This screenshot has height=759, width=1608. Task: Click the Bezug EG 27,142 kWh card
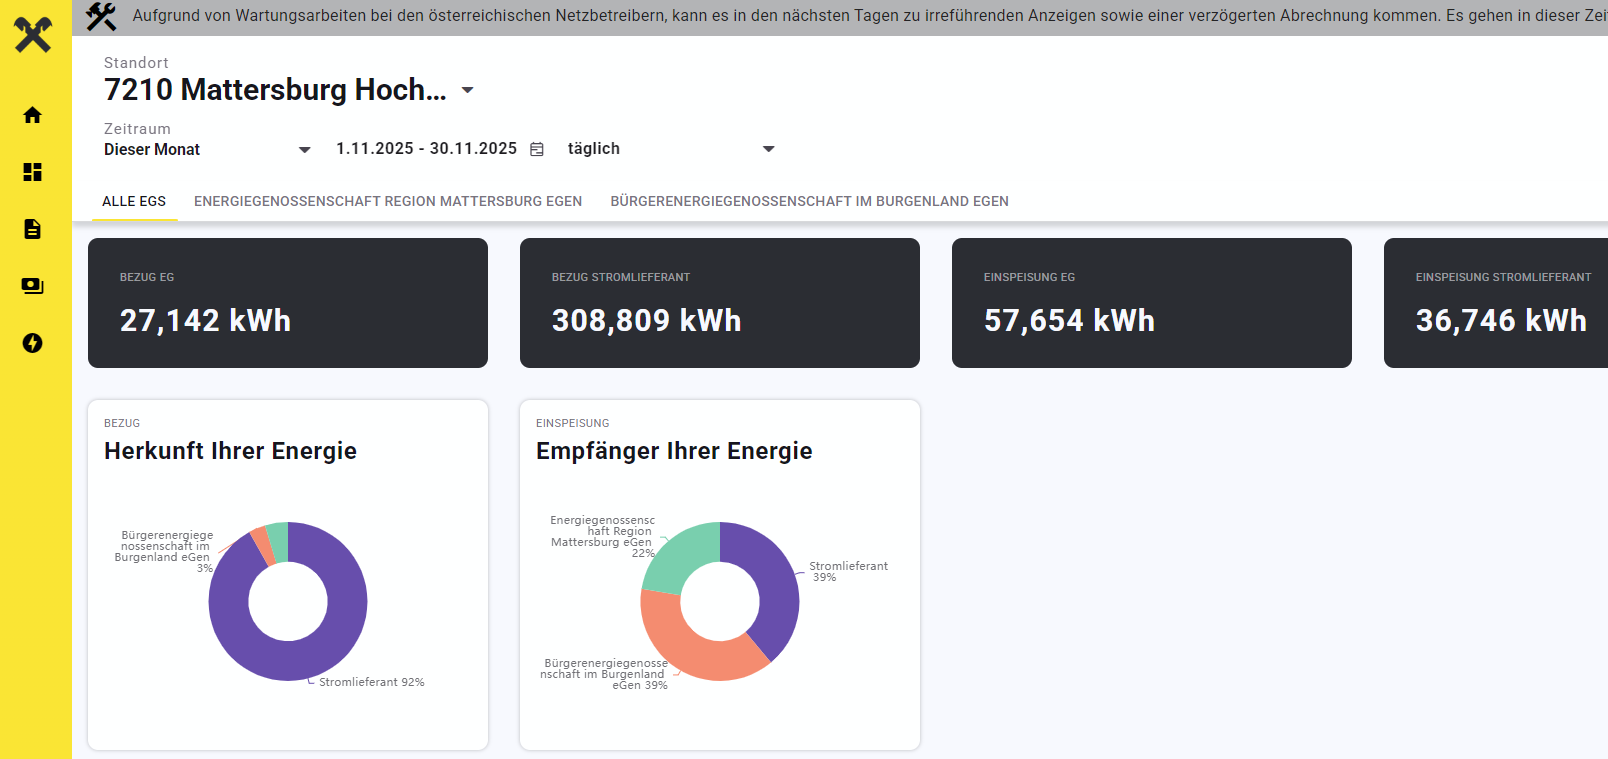pos(288,303)
